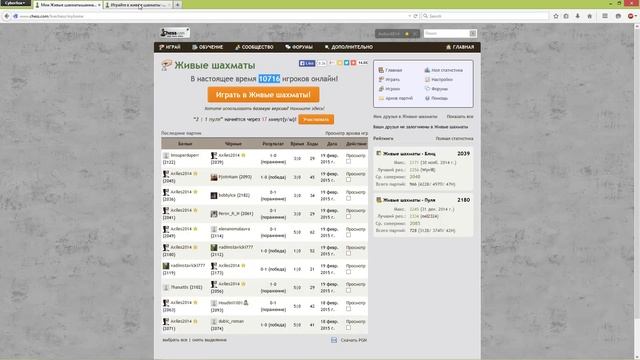The height and width of the screenshot is (360, 640).
Task: Click browser back arrow button
Action: pos(7,16)
